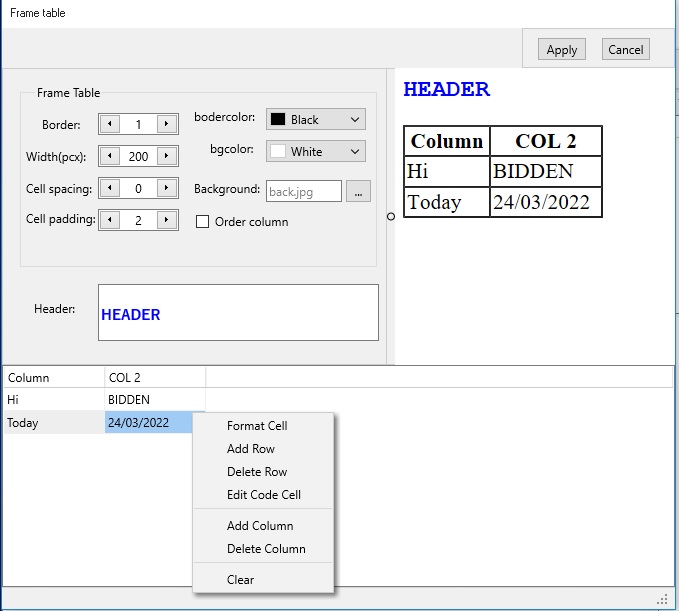Click inside the Header text box
Image resolution: width=679 pixels, height=611 pixels.
(238, 313)
